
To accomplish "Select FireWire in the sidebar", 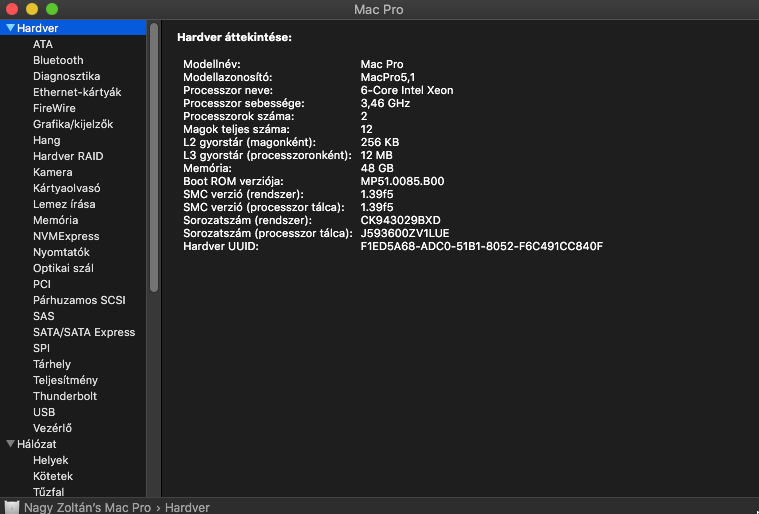I will 54,108.
